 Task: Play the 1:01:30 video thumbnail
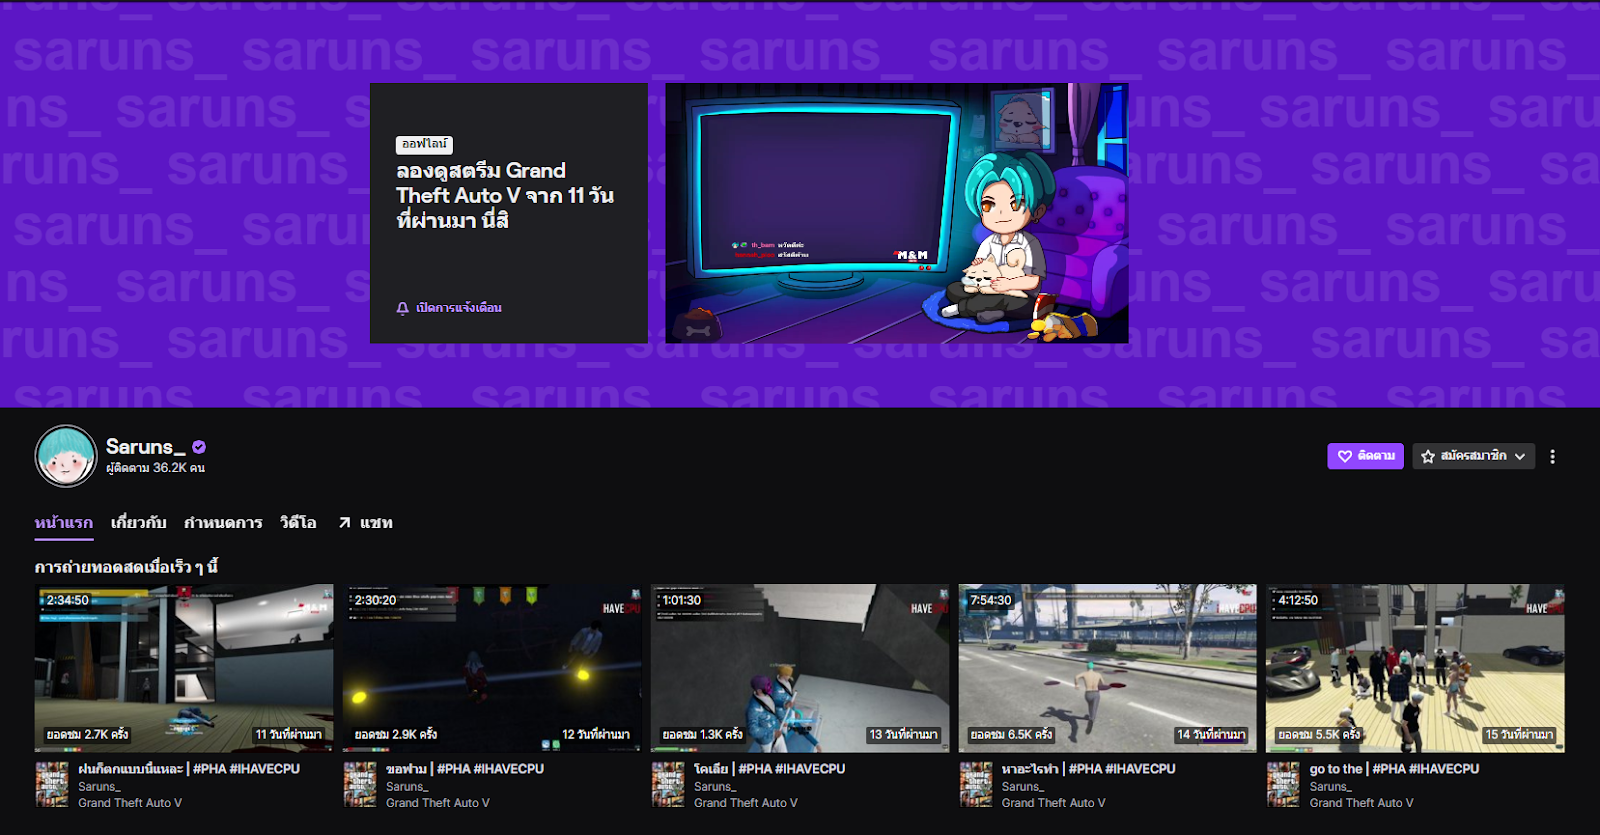[x=800, y=668]
